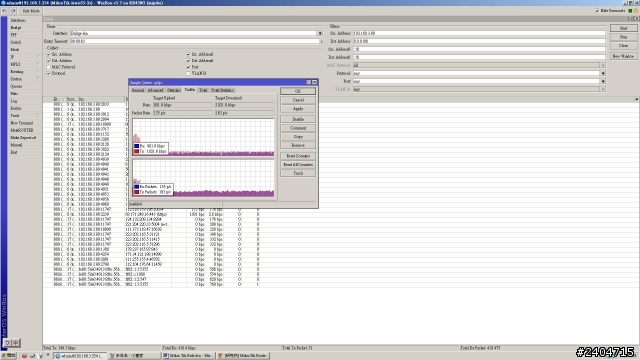Expand the System submenu in sidebar

[x=24, y=79]
